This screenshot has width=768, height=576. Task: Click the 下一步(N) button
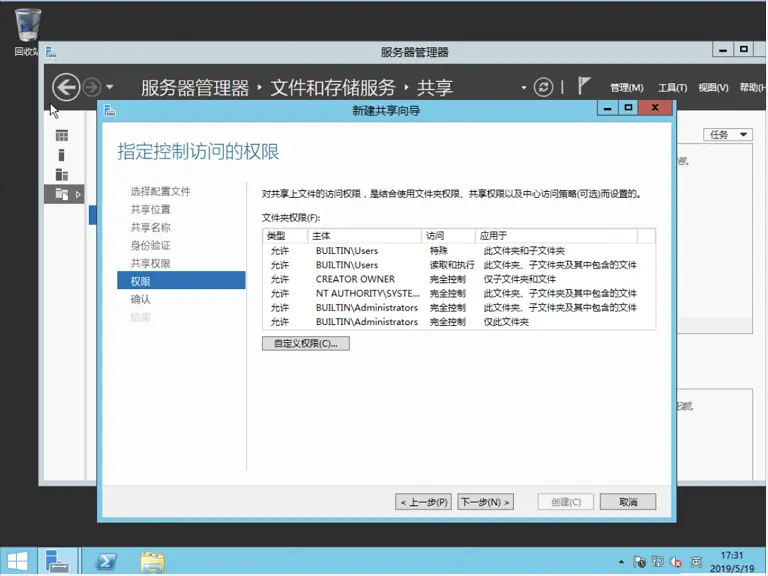485,502
